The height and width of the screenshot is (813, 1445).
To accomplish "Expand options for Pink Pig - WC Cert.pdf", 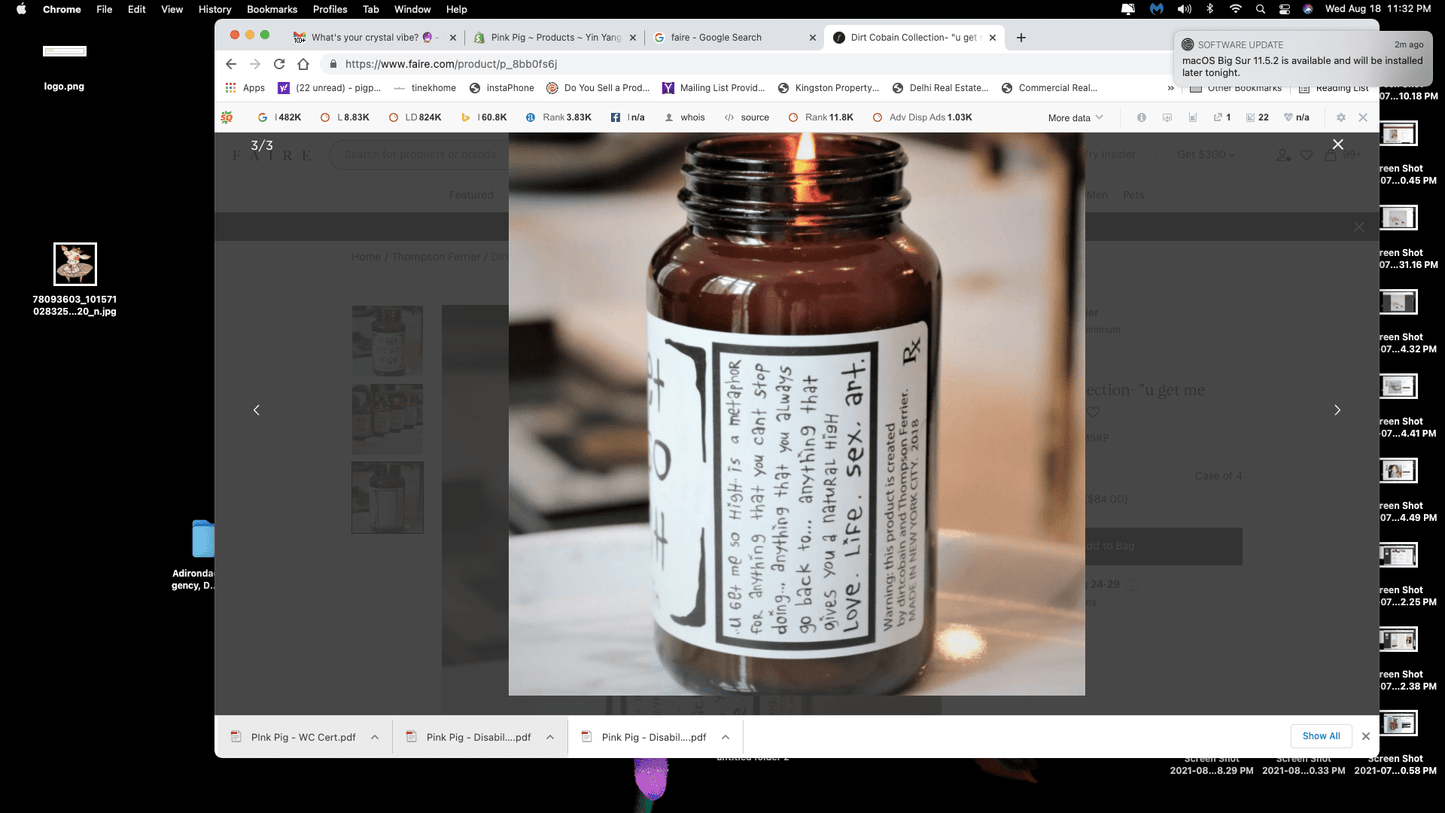I will 375,737.
